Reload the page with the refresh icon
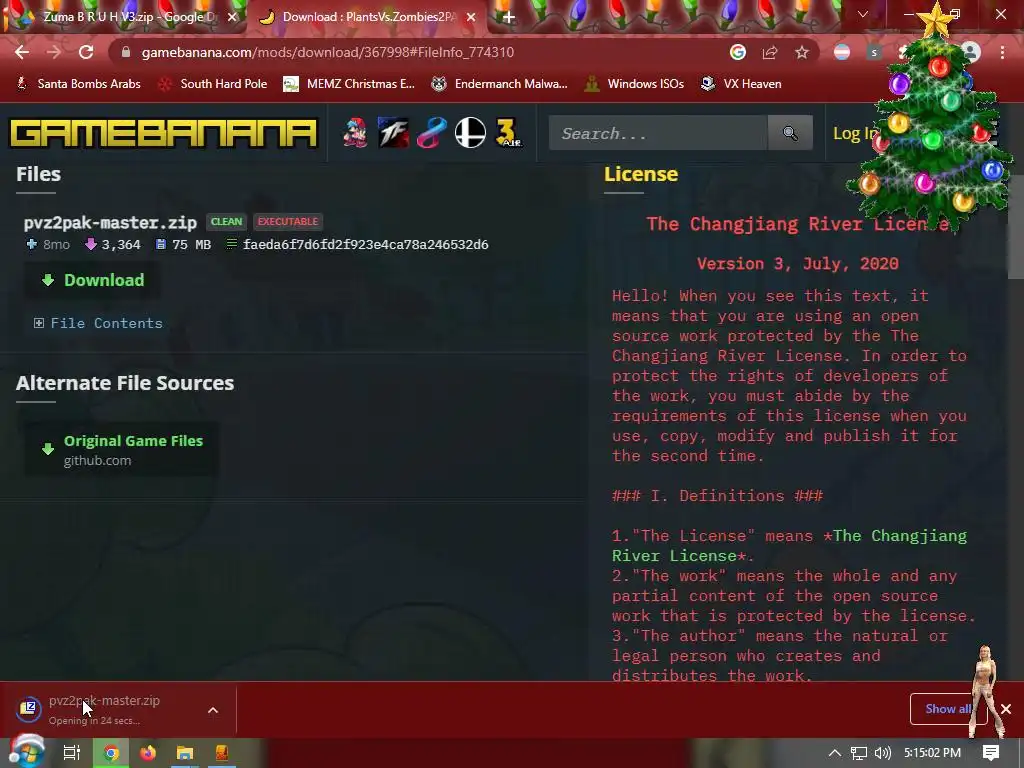1024x768 pixels. 86,52
